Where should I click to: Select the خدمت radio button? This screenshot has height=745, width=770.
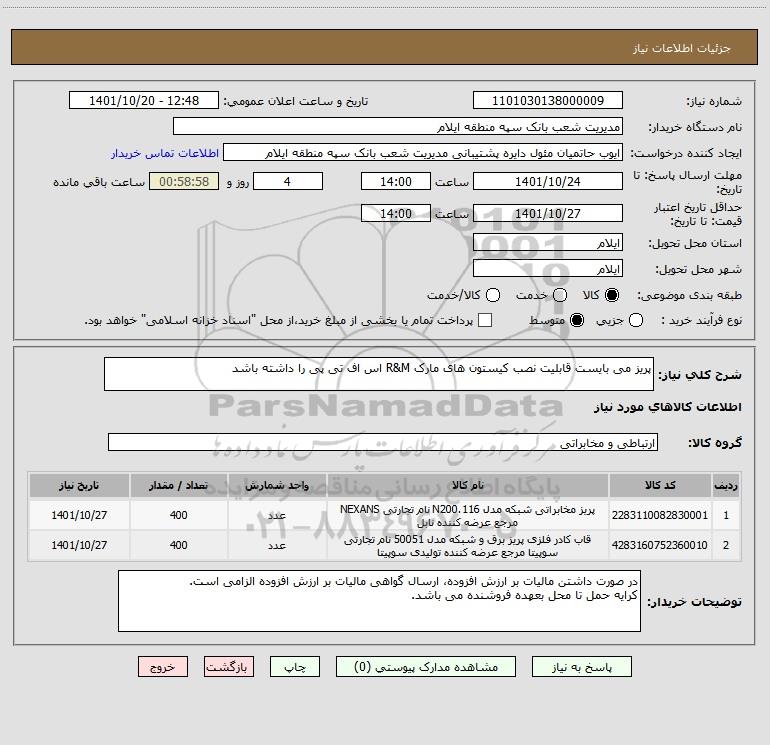tap(560, 295)
